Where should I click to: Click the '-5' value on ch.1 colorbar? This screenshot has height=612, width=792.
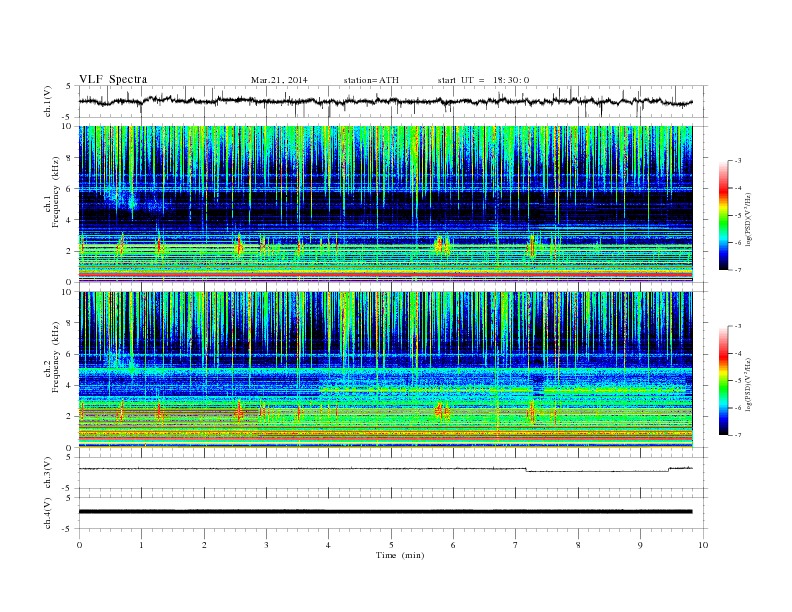pos(738,216)
